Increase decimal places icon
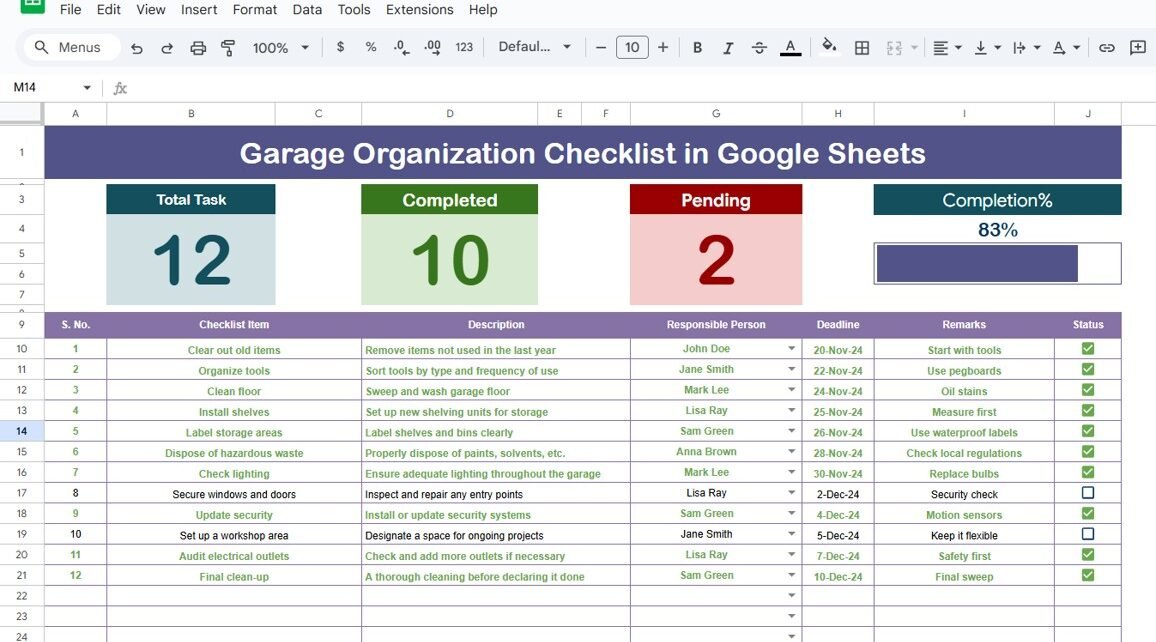Viewport: 1156px width, 642px height. tap(433, 48)
